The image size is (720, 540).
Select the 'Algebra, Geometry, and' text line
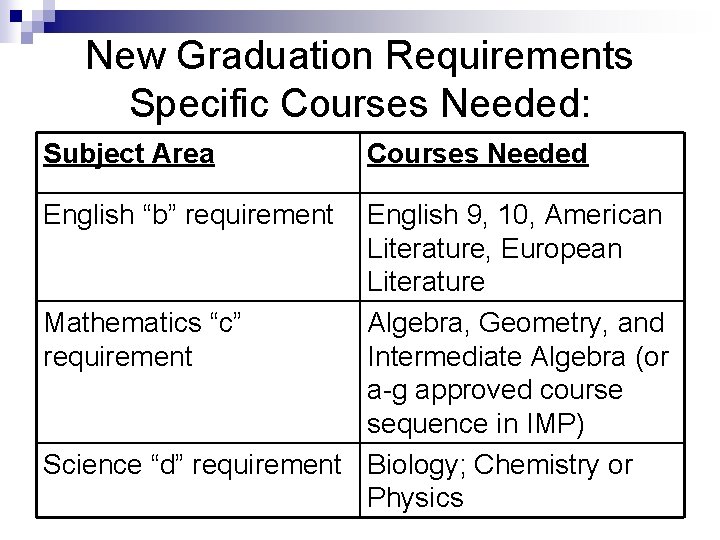tap(516, 323)
